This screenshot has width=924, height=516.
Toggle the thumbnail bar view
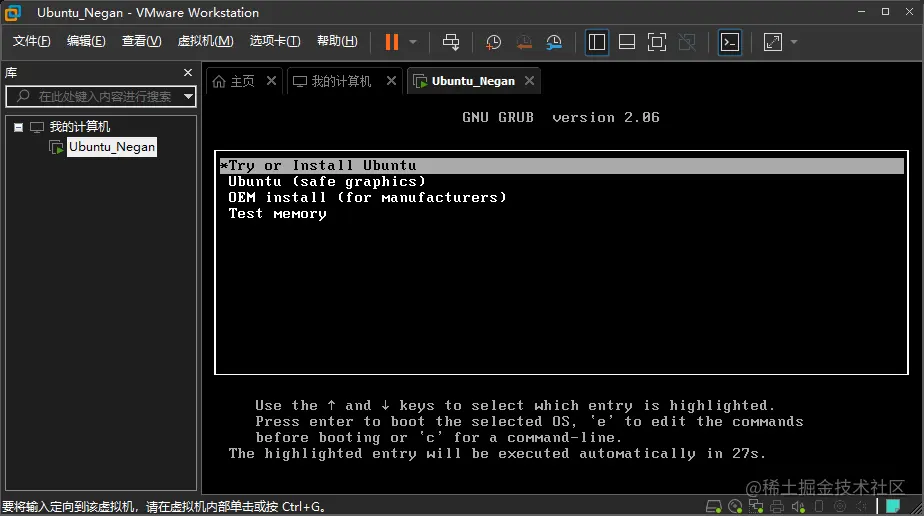point(627,42)
